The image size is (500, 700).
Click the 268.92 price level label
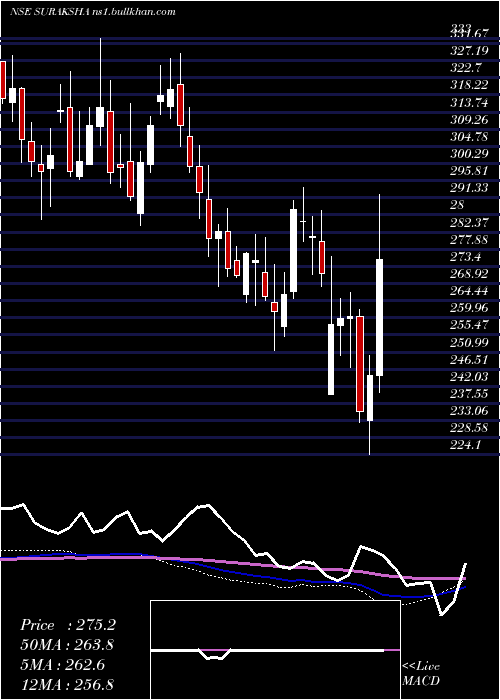(471, 274)
